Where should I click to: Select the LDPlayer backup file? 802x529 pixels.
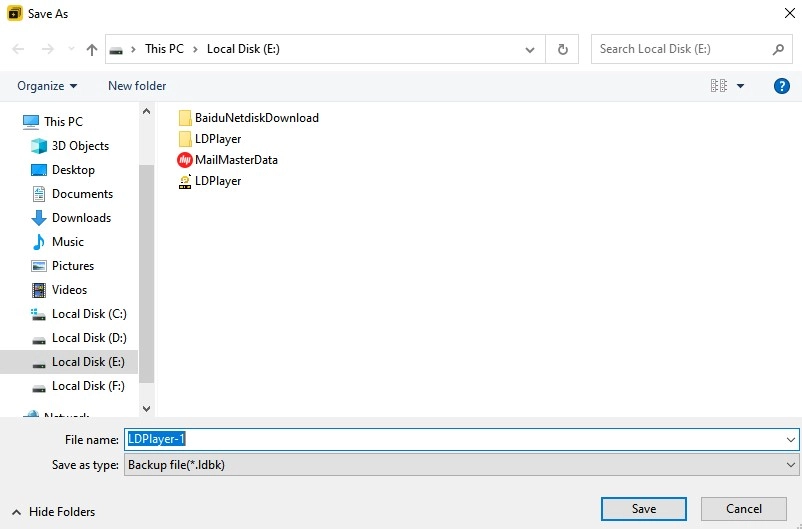coord(210,181)
